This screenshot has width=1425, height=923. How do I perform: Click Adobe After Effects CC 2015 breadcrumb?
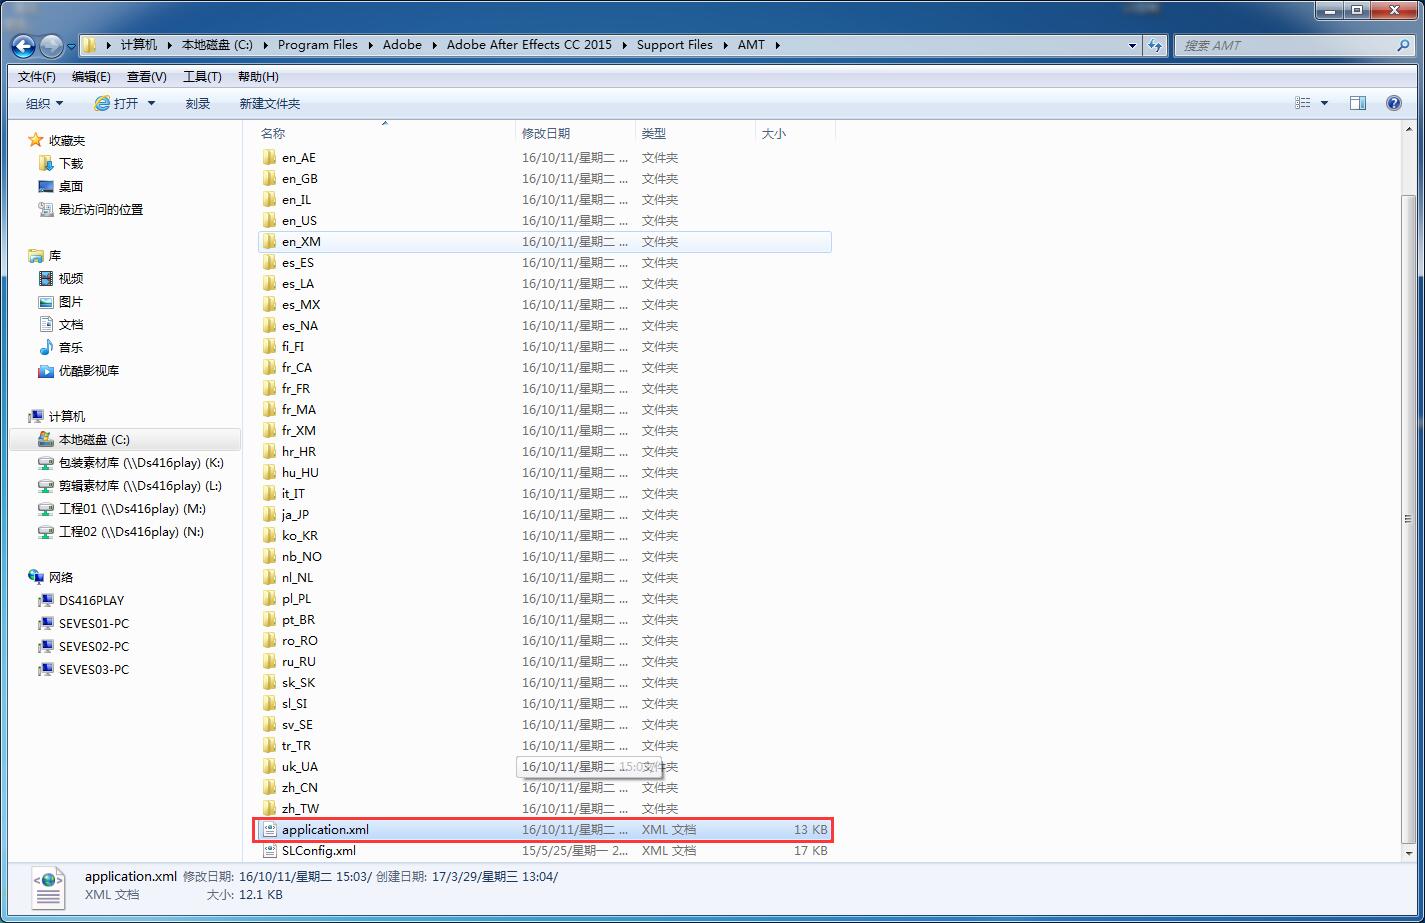click(529, 45)
